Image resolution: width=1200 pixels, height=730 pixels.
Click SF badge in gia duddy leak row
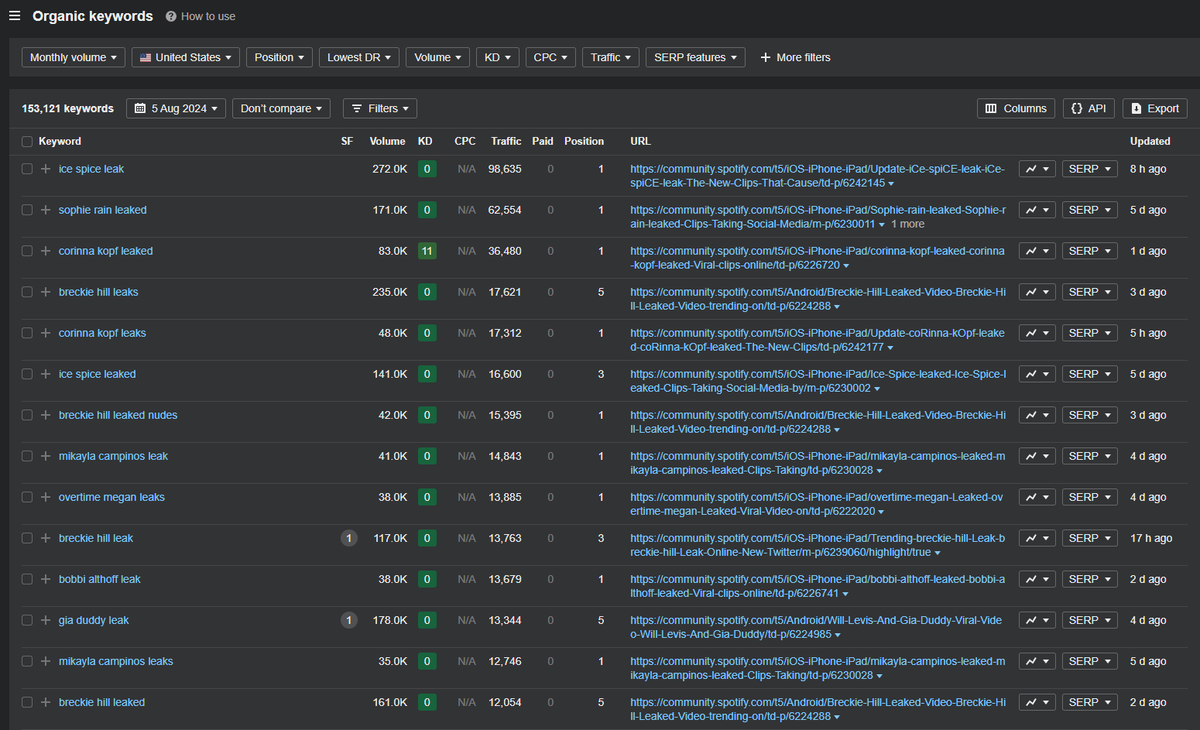point(348,620)
